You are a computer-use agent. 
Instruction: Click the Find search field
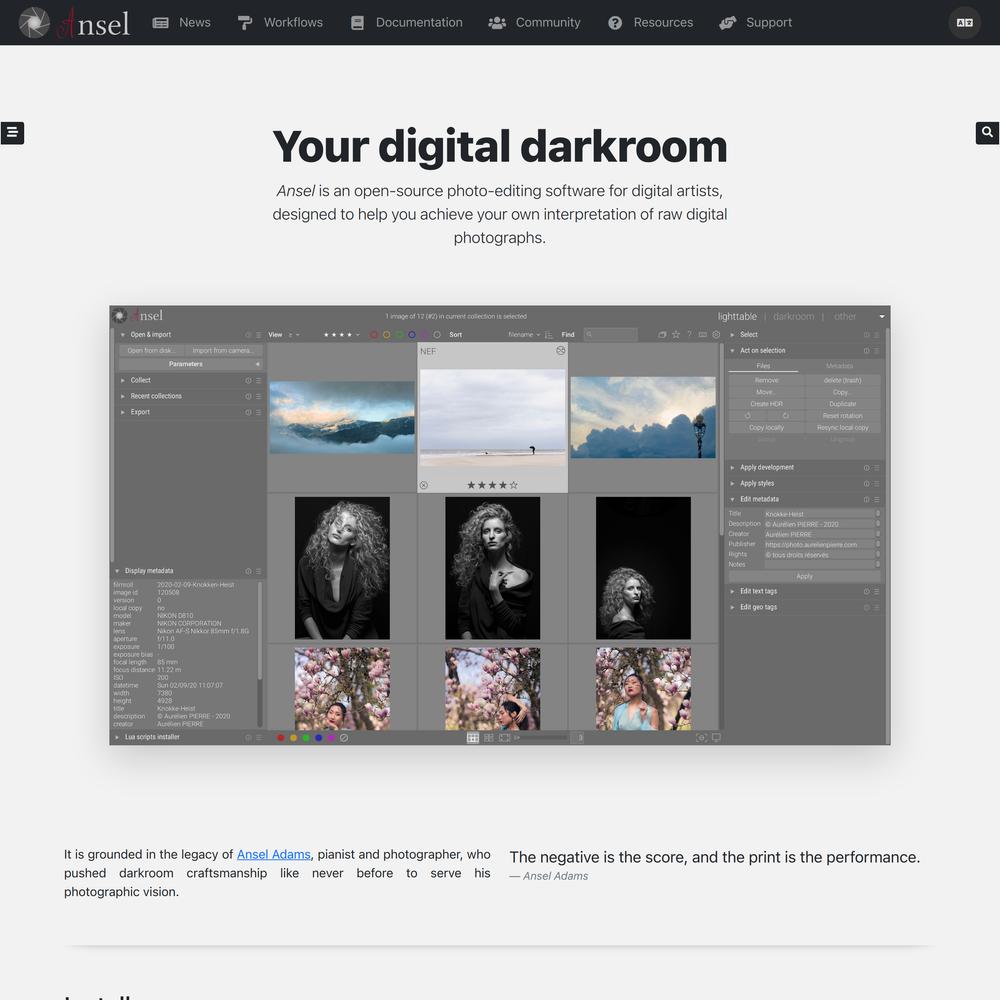point(610,334)
